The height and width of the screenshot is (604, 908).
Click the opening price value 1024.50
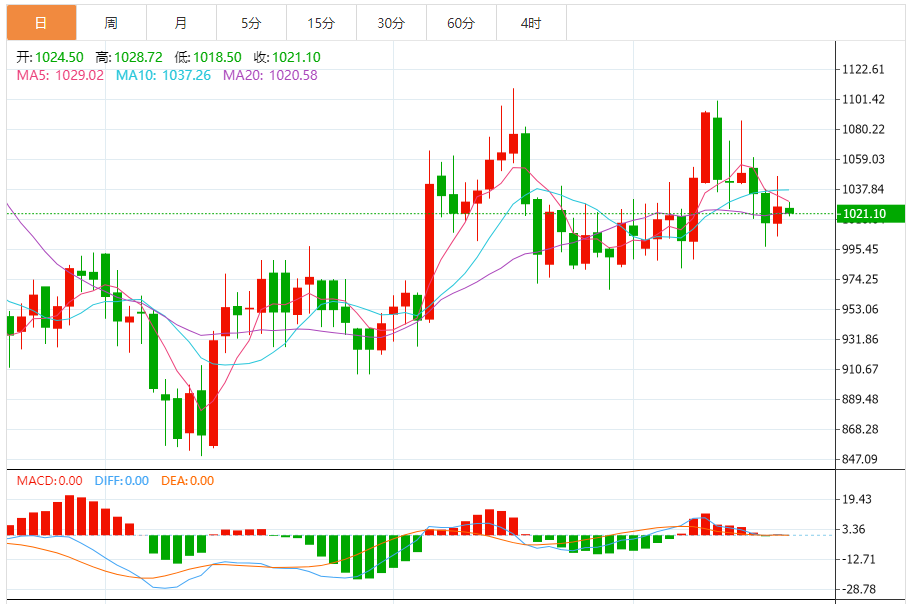(x=59, y=57)
